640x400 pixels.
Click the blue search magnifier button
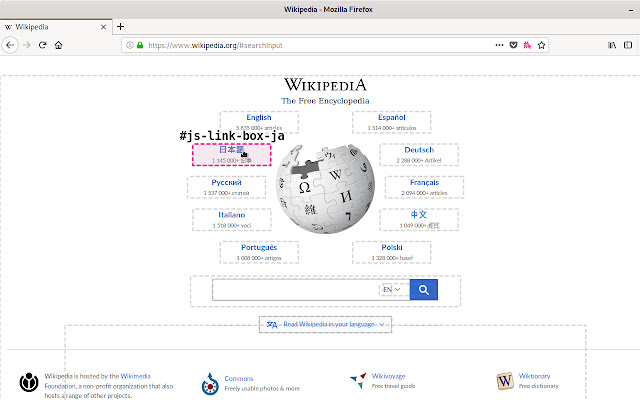[424, 290]
